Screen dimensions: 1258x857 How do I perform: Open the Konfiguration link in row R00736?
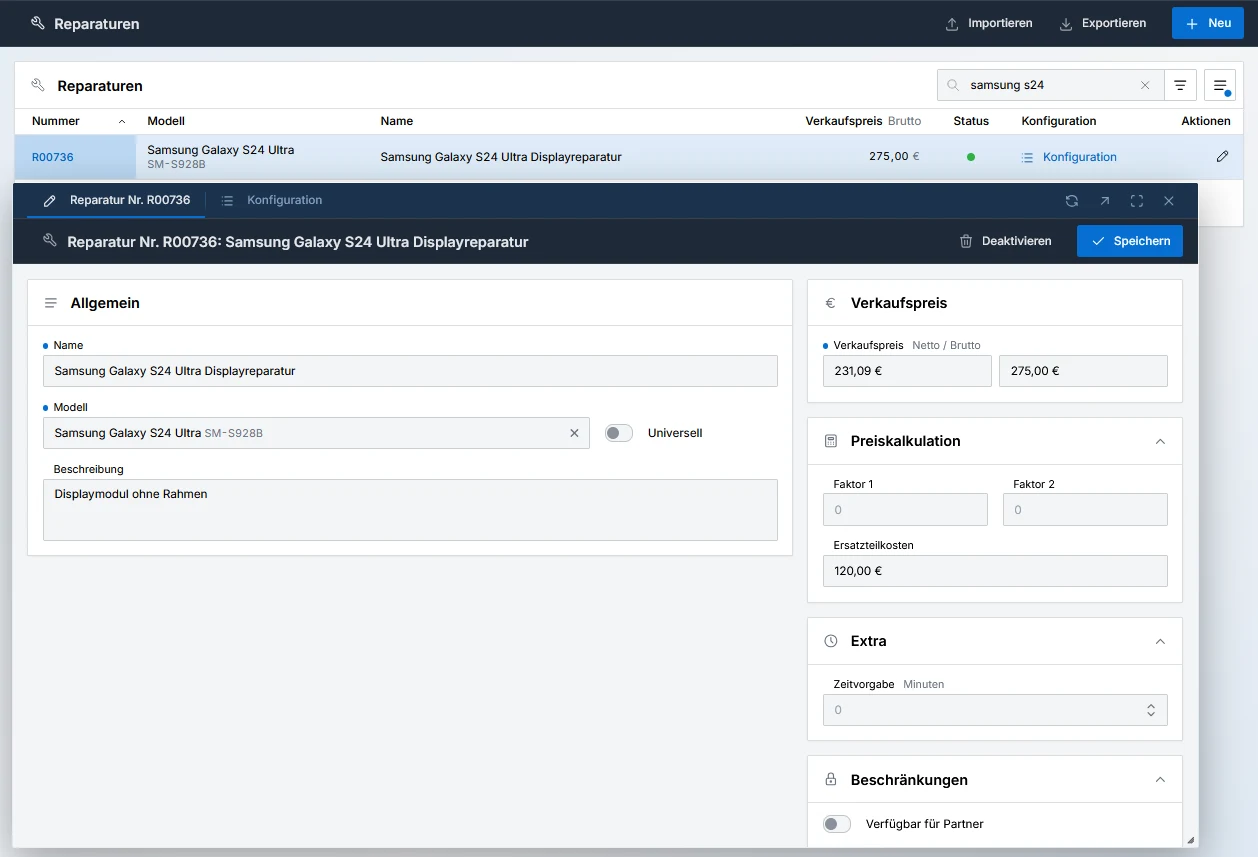click(x=1069, y=157)
